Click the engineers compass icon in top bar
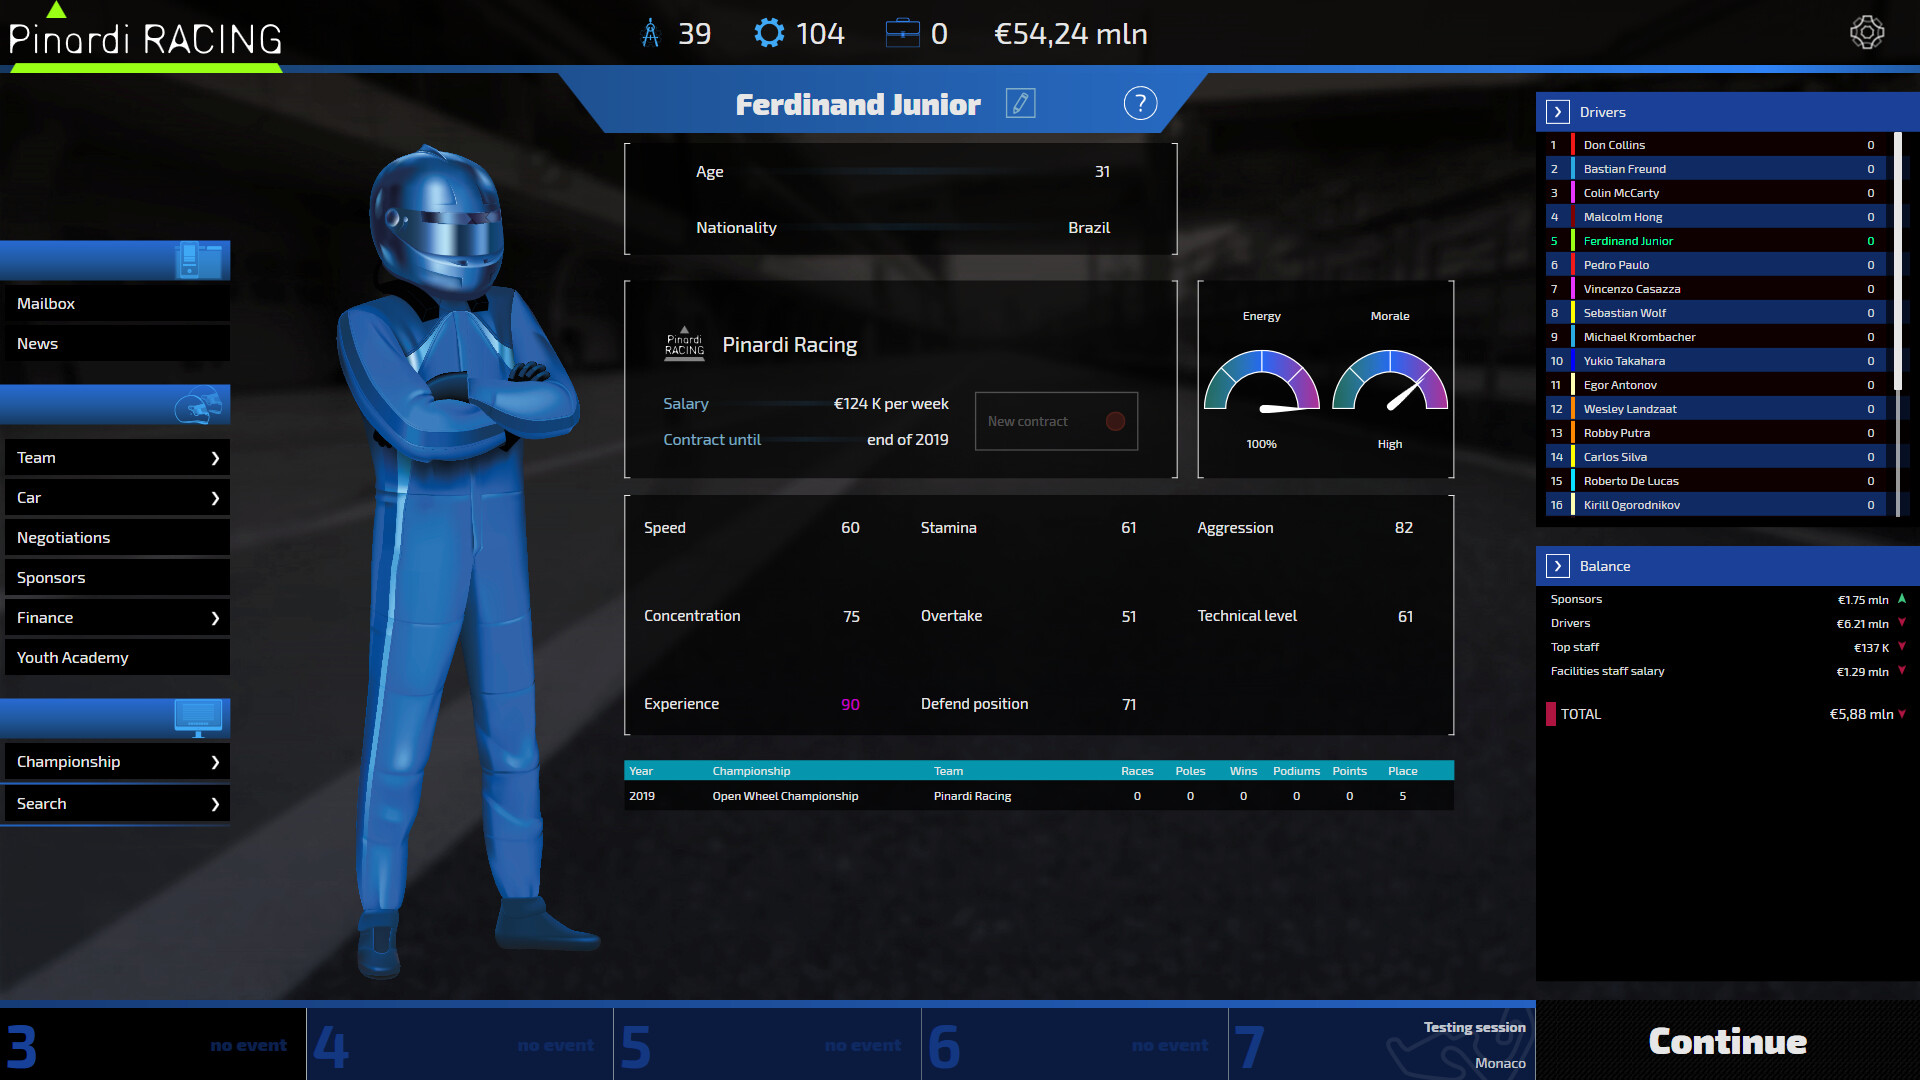The height and width of the screenshot is (1080, 1920). (x=651, y=34)
